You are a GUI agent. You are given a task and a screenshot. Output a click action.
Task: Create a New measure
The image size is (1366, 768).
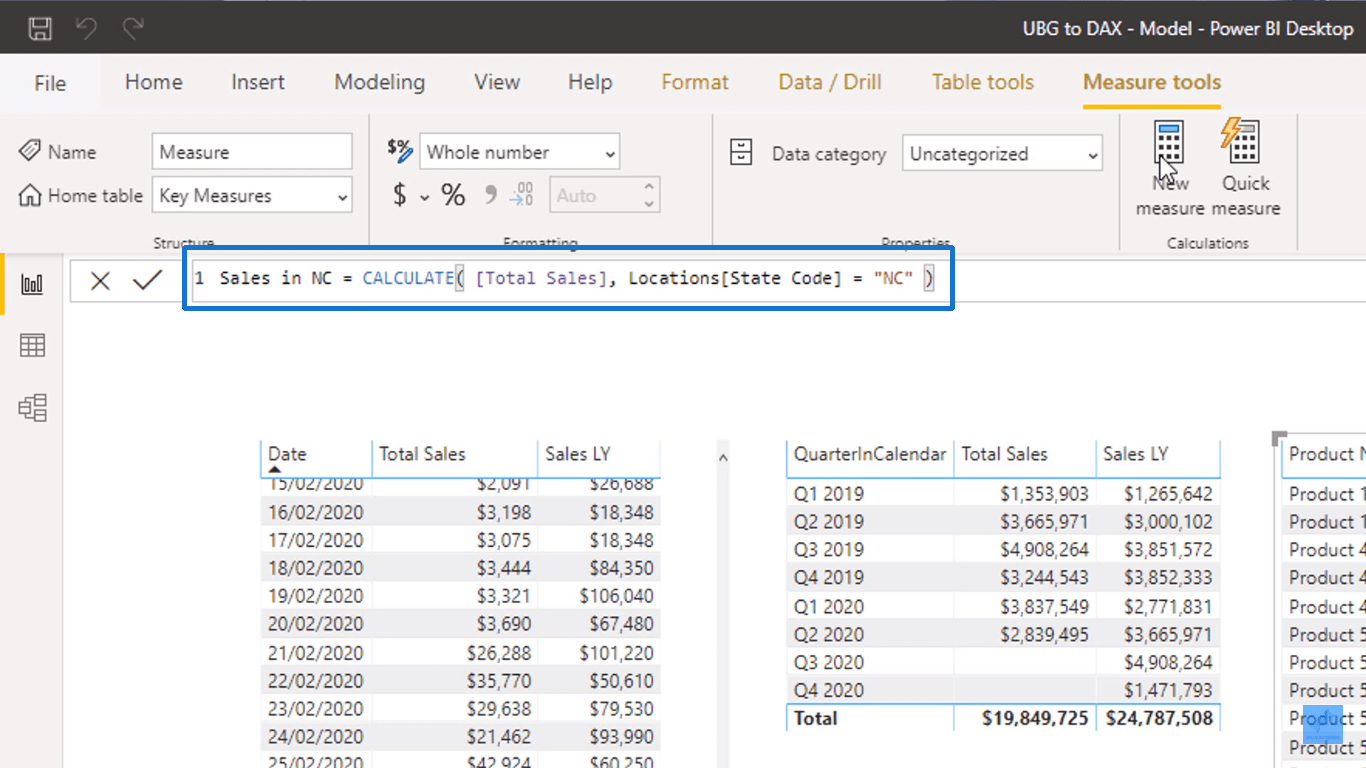[1169, 167]
